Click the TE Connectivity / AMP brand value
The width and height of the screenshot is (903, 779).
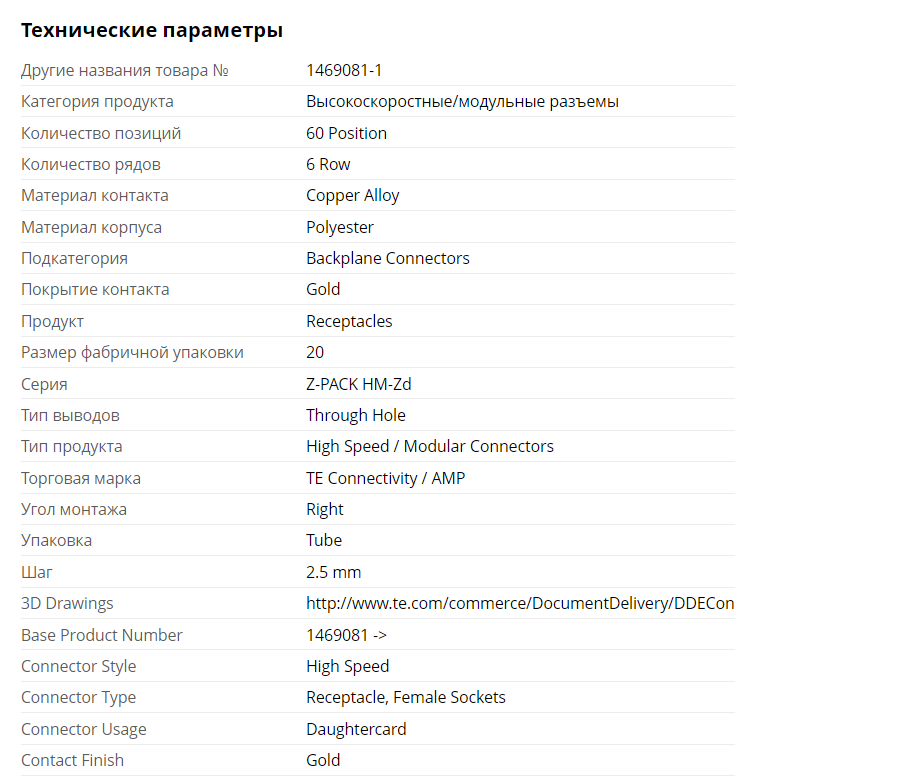pyautogui.click(x=385, y=478)
